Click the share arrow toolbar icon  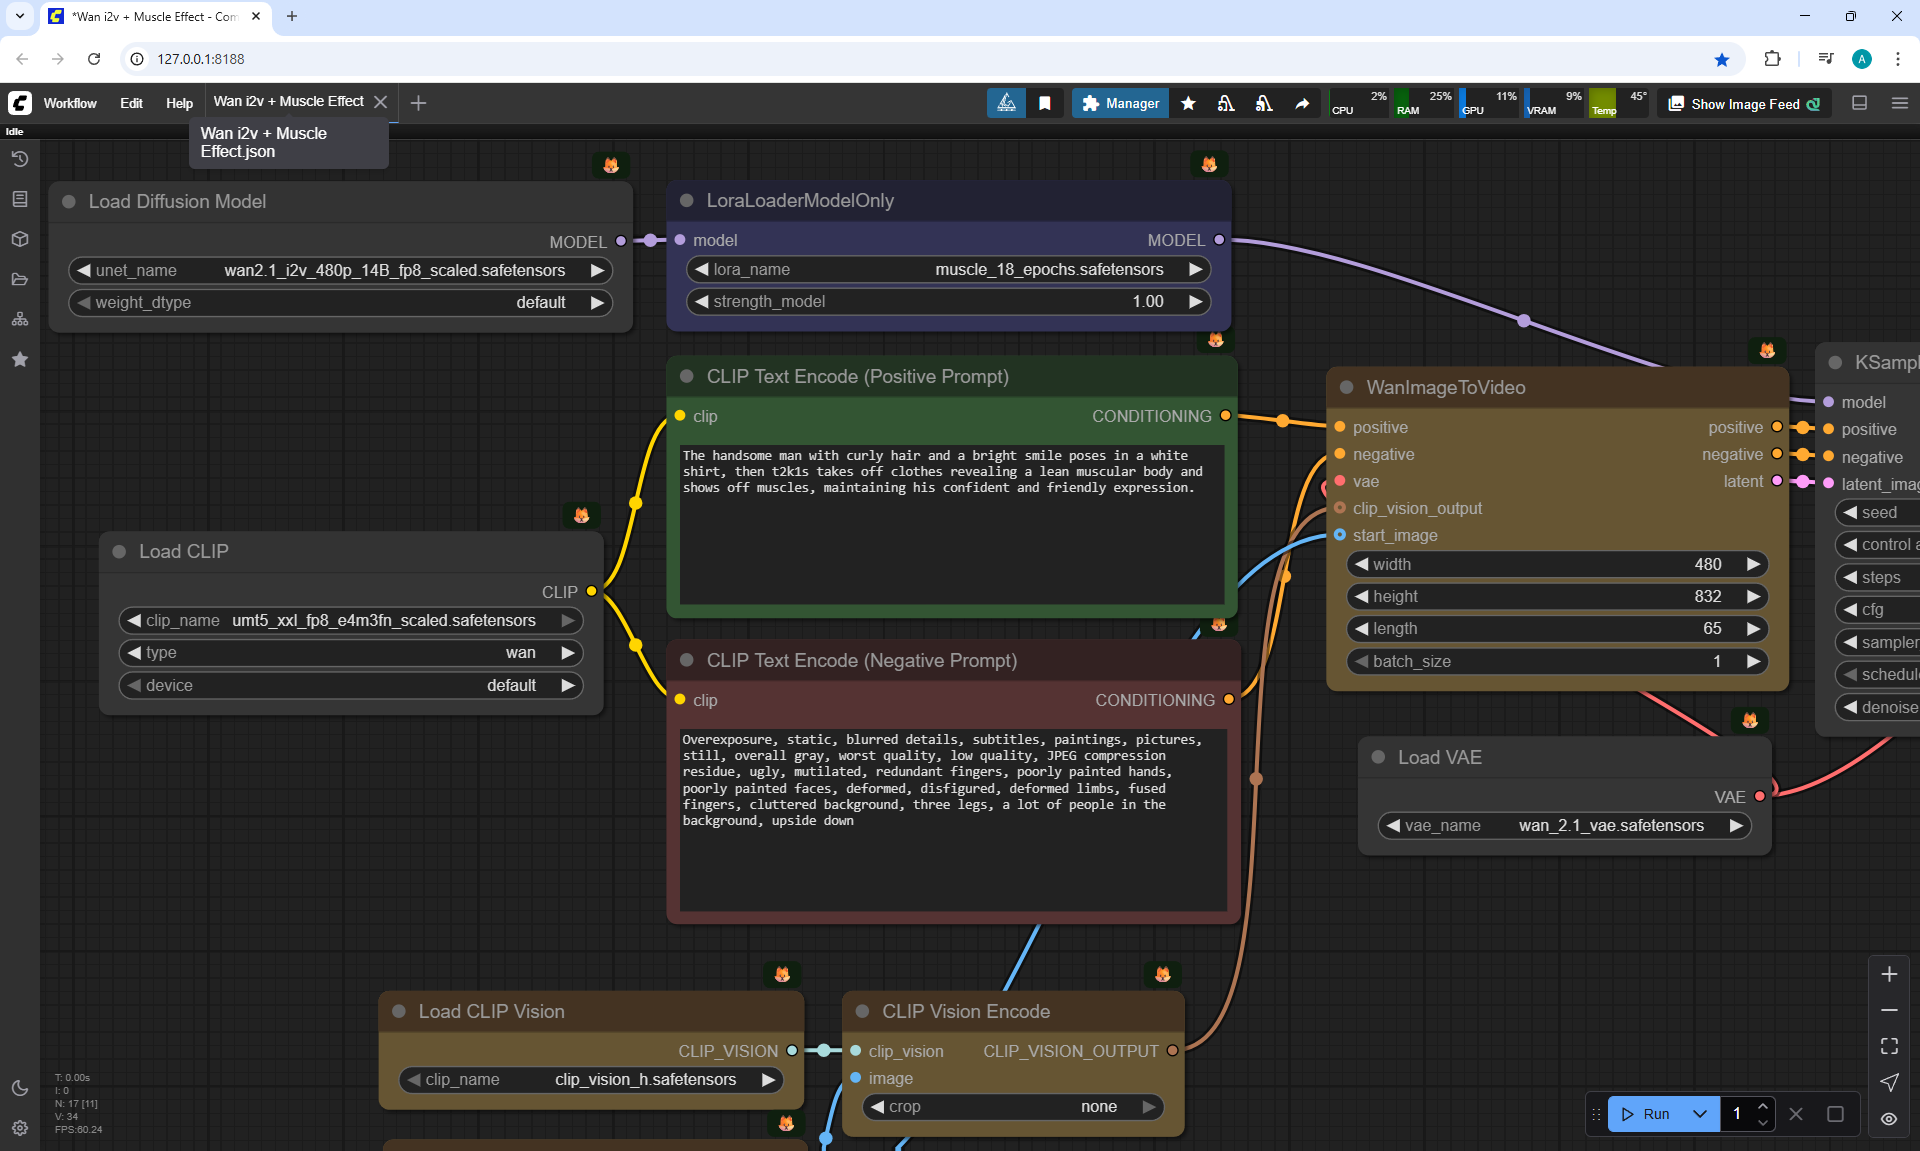[1302, 103]
